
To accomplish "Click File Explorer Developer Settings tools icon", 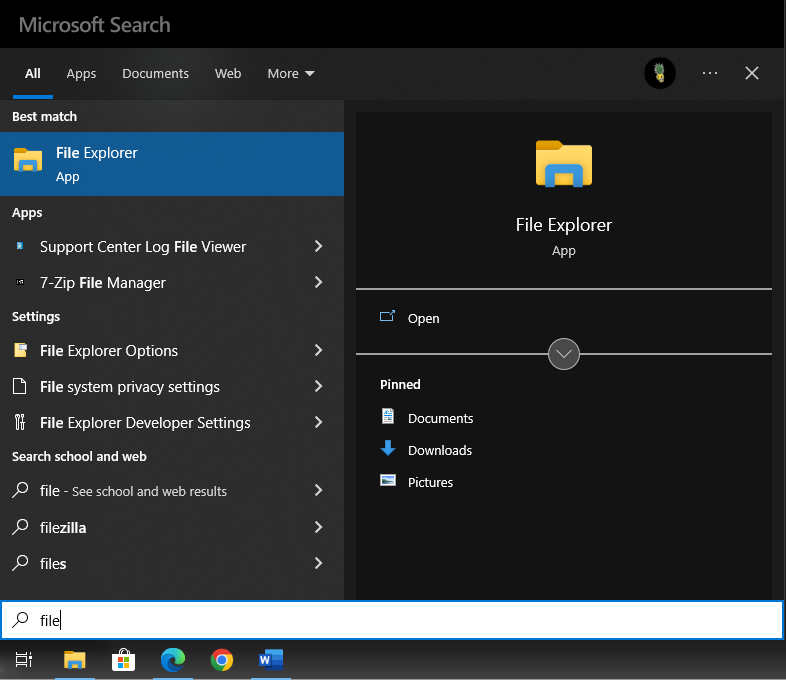I will pos(20,422).
